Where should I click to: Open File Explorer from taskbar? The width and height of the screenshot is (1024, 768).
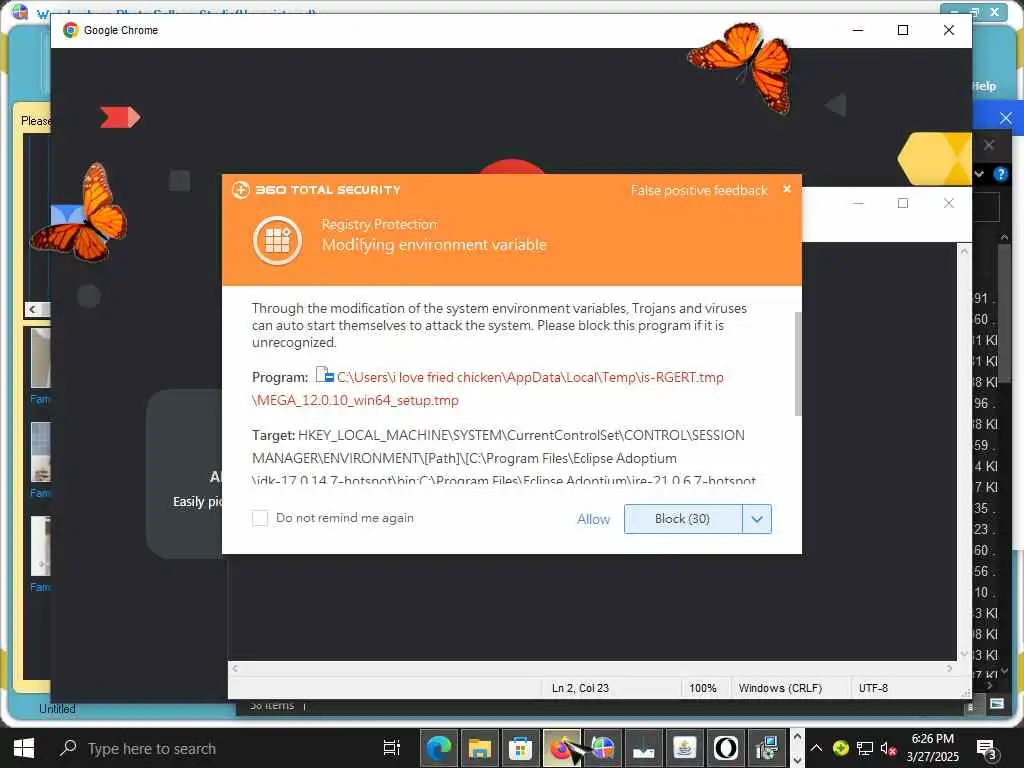pos(479,748)
